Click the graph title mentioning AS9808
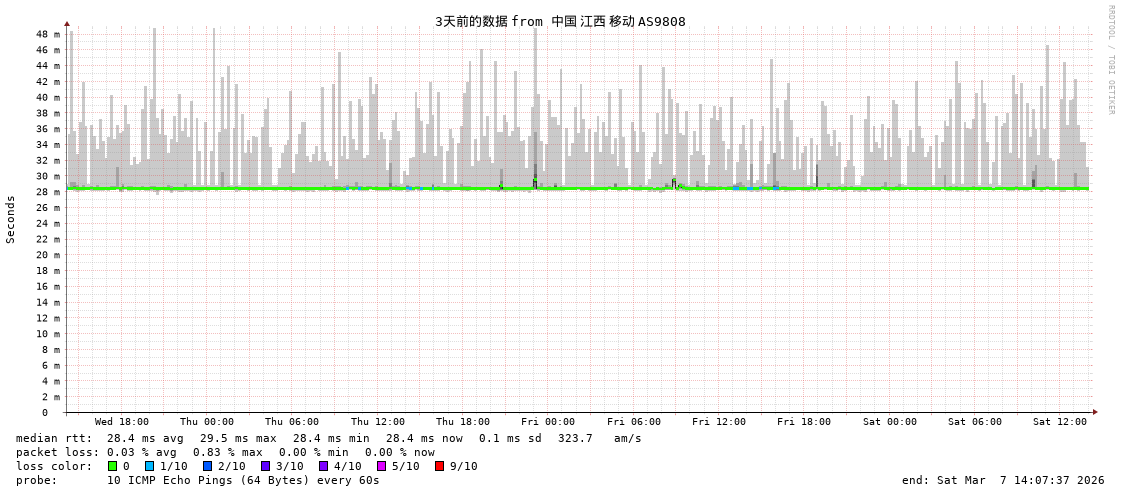This screenshot has height=494, width=1121. click(x=560, y=21)
